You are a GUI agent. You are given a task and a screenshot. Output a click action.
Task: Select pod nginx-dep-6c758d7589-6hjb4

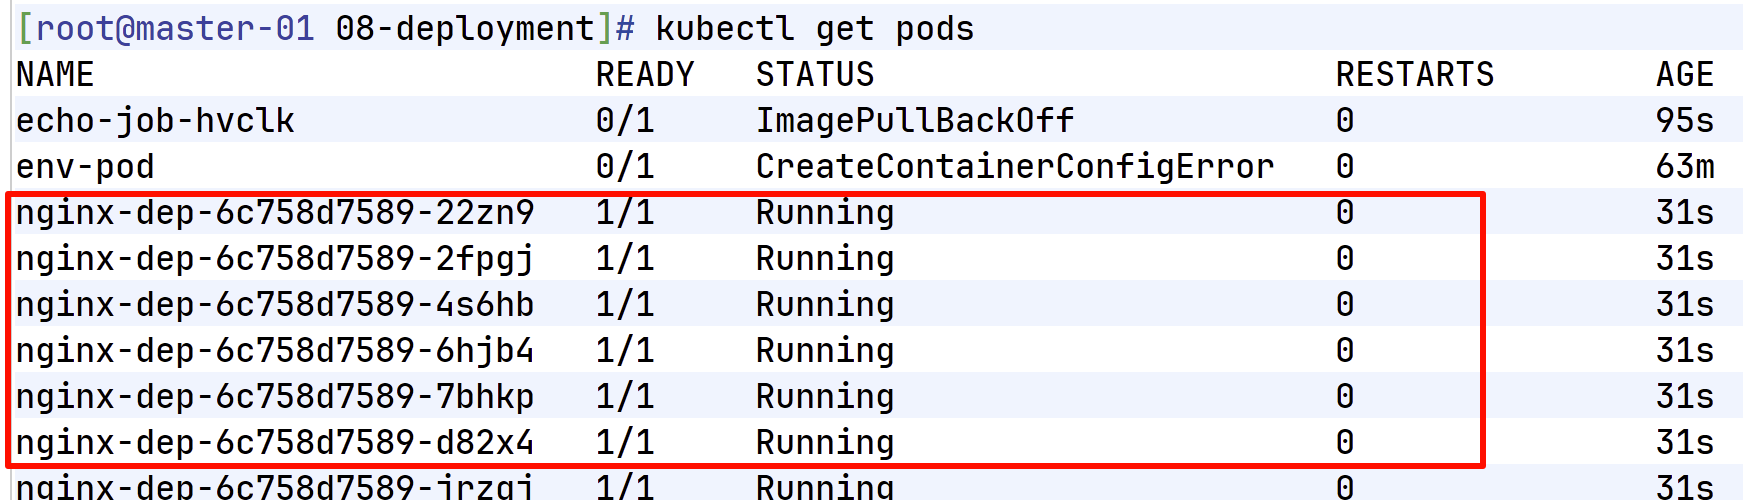(x=275, y=350)
